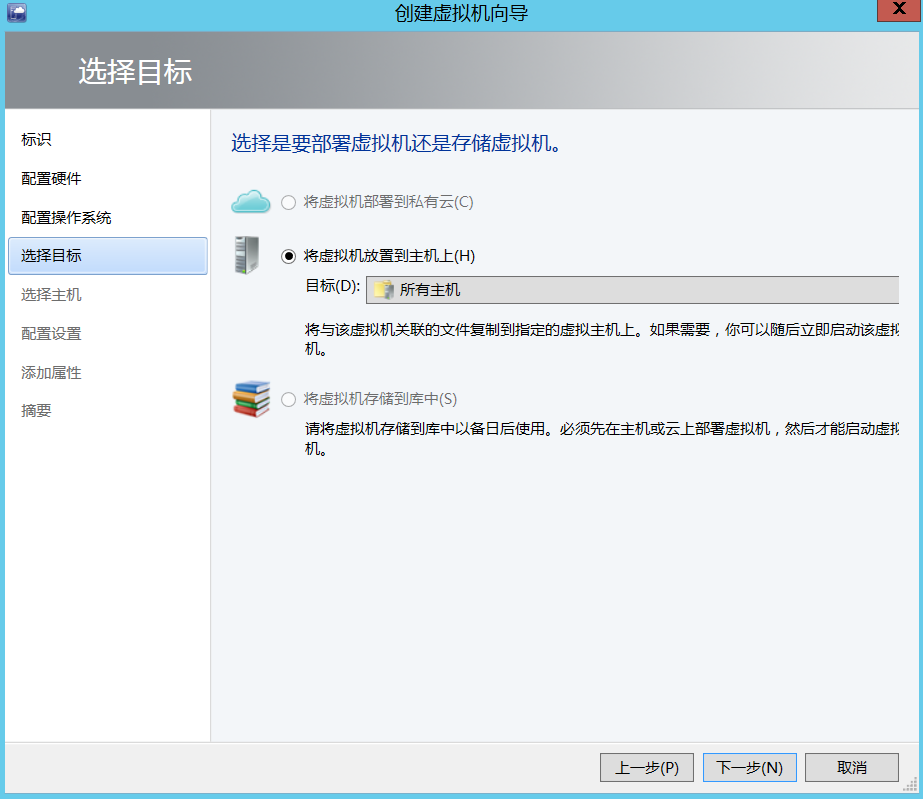Click the 上一步(P) button
923x799 pixels.
tap(647, 767)
